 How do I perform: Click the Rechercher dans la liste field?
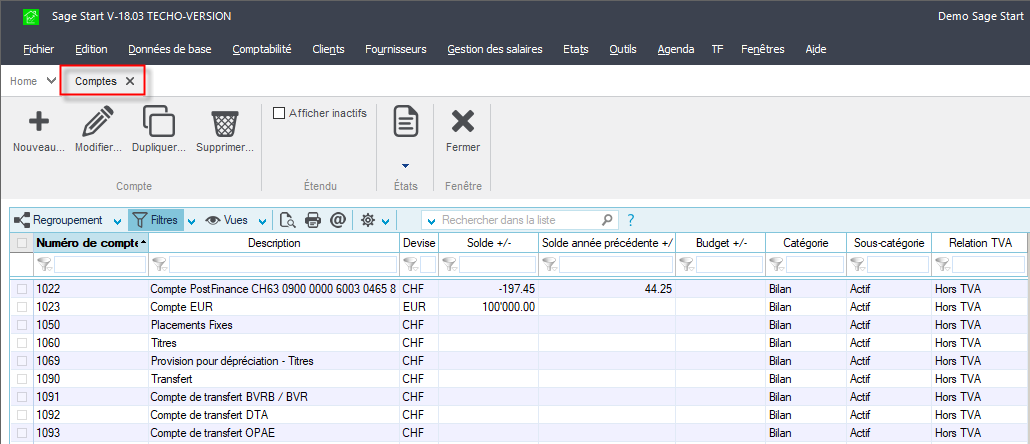click(x=520, y=220)
